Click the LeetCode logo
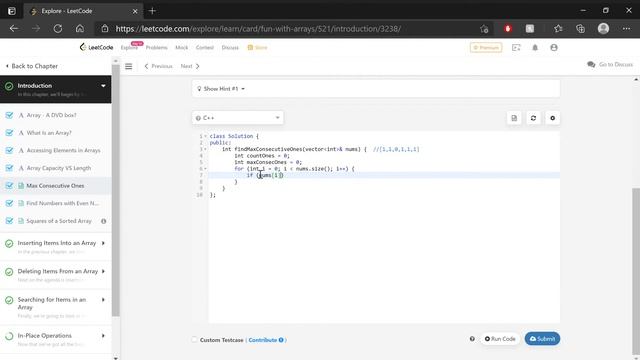 point(96,47)
